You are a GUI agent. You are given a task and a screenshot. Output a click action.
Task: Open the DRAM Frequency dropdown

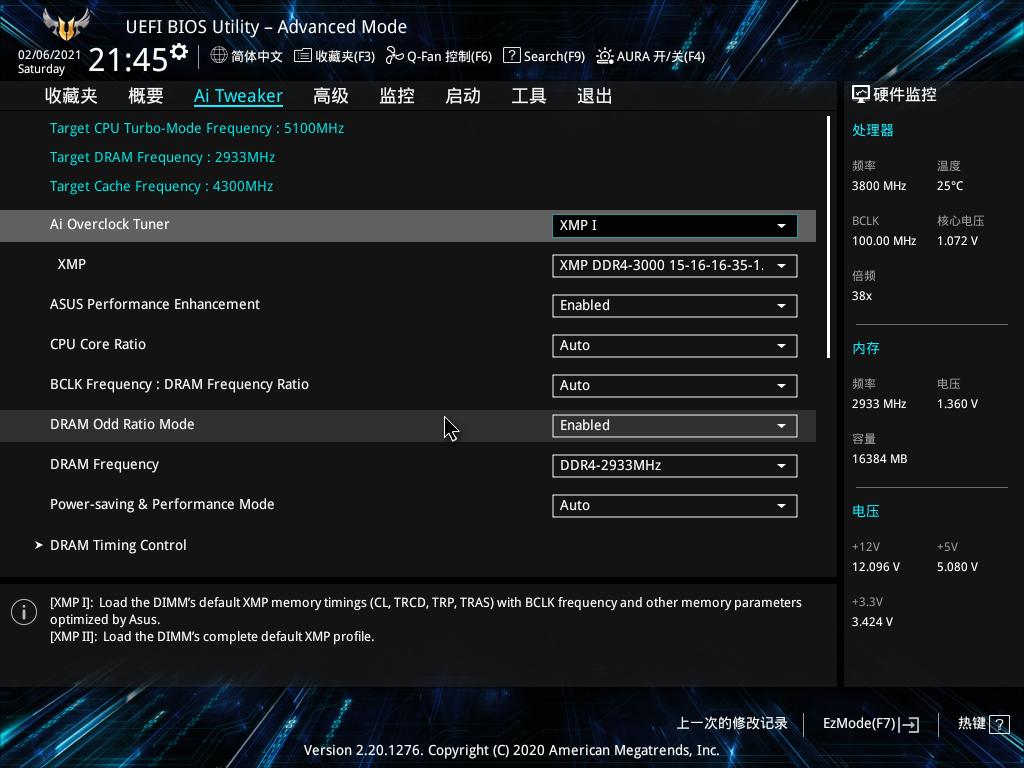[675, 466]
